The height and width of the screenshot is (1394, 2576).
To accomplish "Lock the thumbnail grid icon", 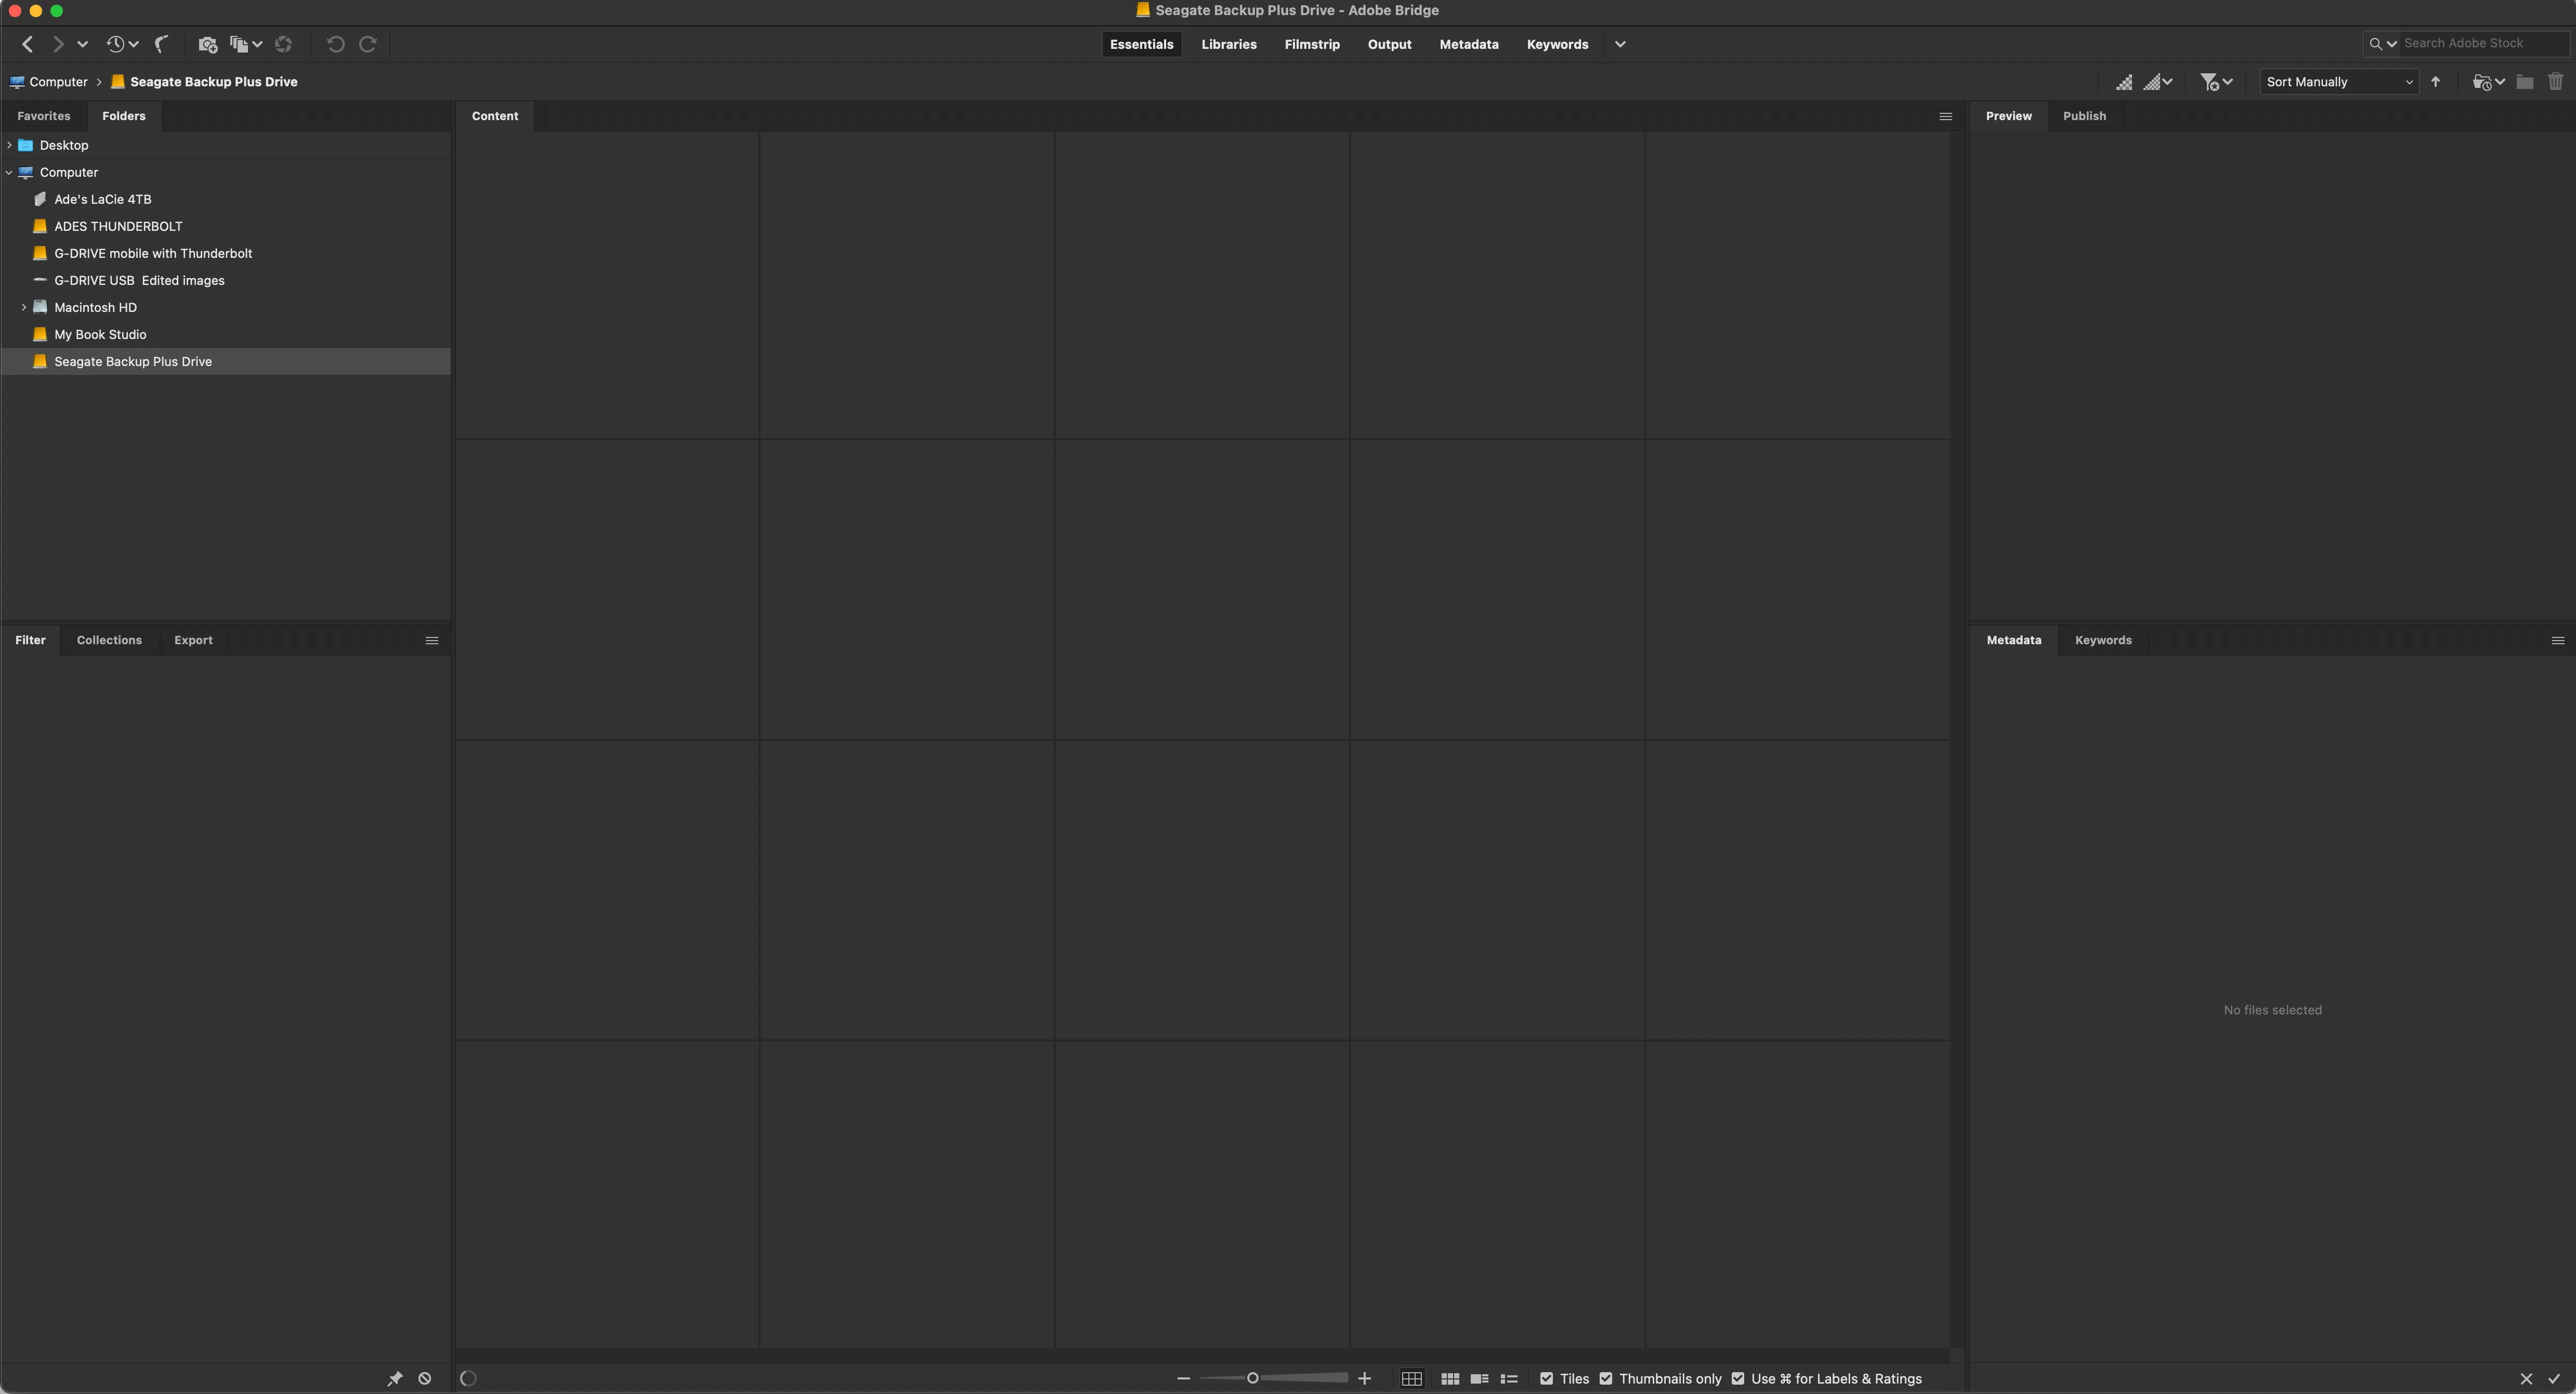I will click(x=1411, y=1378).
